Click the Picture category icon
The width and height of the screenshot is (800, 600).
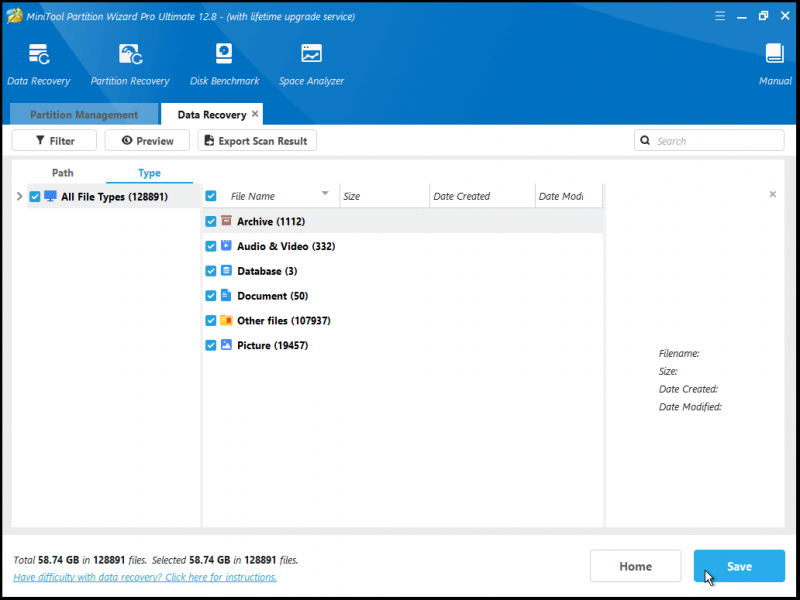[226, 345]
